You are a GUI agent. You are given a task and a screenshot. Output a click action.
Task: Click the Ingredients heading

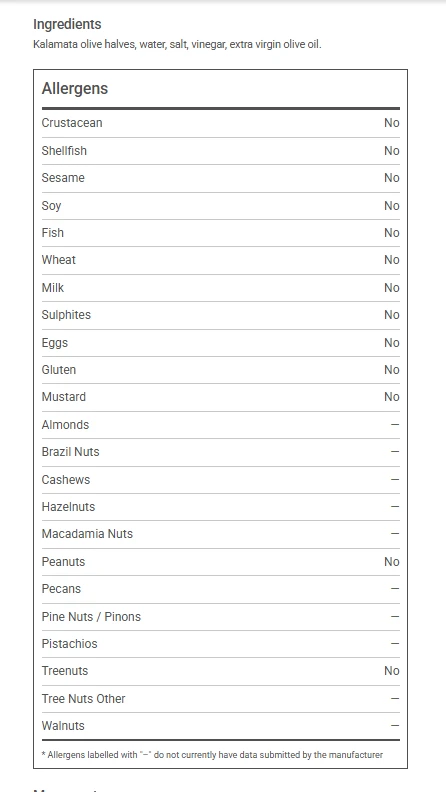67,24
